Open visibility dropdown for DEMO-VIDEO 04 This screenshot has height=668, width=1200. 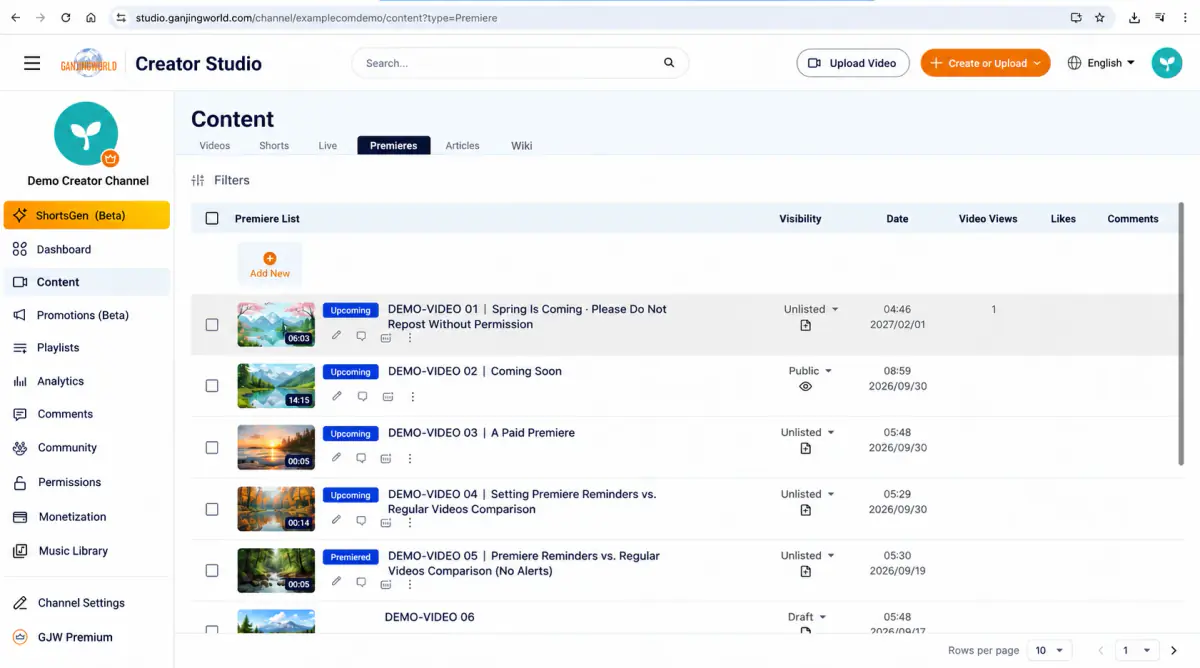(x=808, y=494)
